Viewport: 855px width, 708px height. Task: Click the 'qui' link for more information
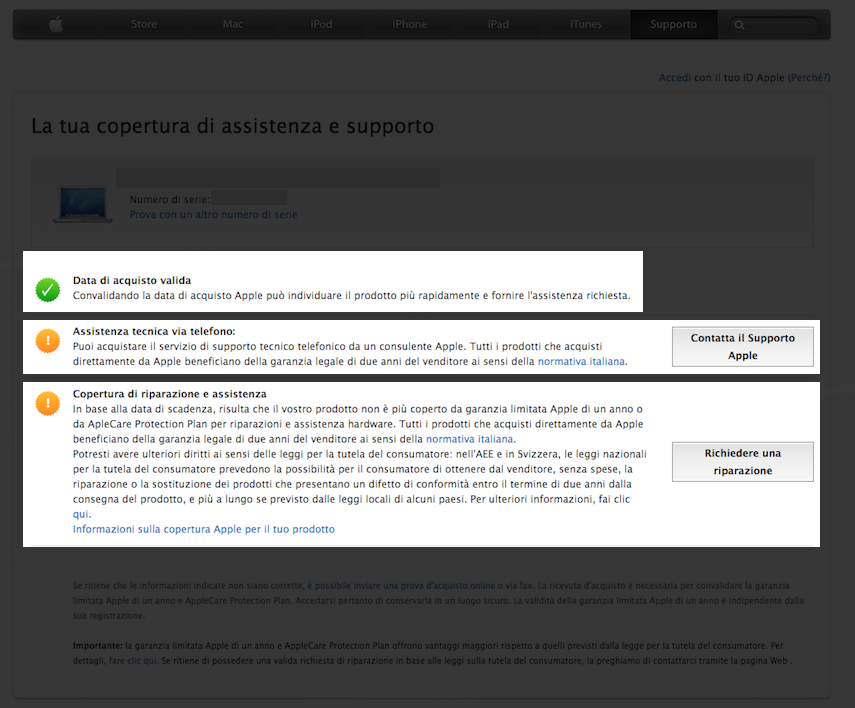pos(81,514)
